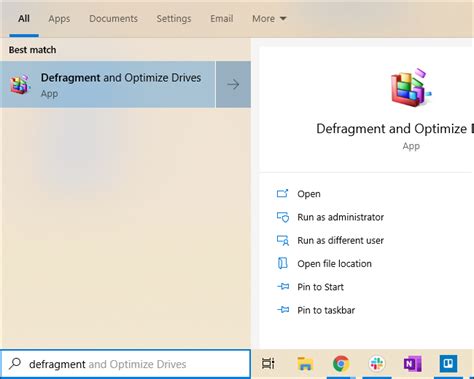The width and height of the screenshot is (474, 379).
Task: Select Open file location
Action: (334, 264)
